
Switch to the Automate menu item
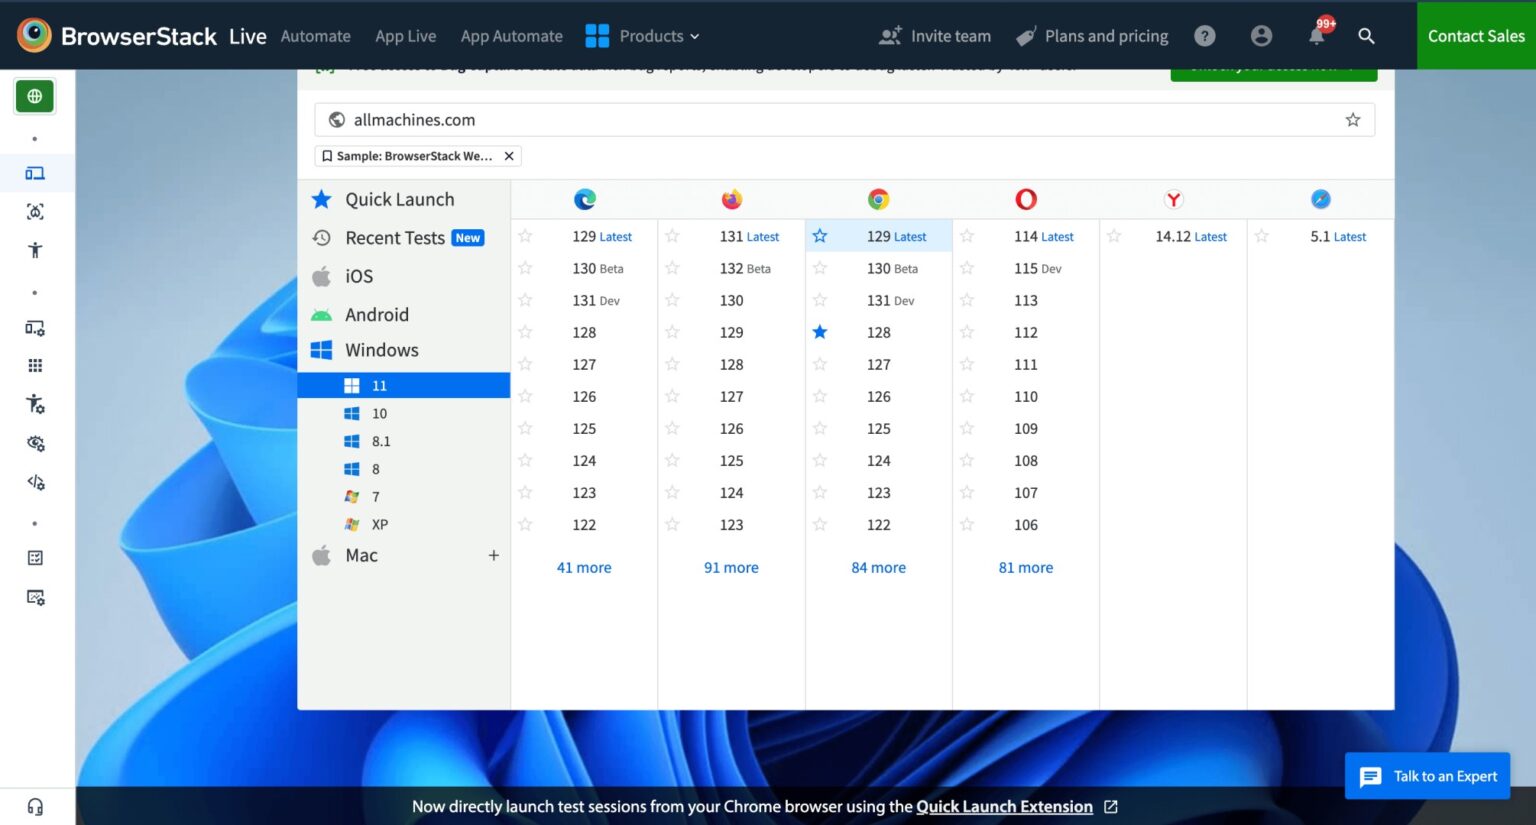[x=315, y=35]
